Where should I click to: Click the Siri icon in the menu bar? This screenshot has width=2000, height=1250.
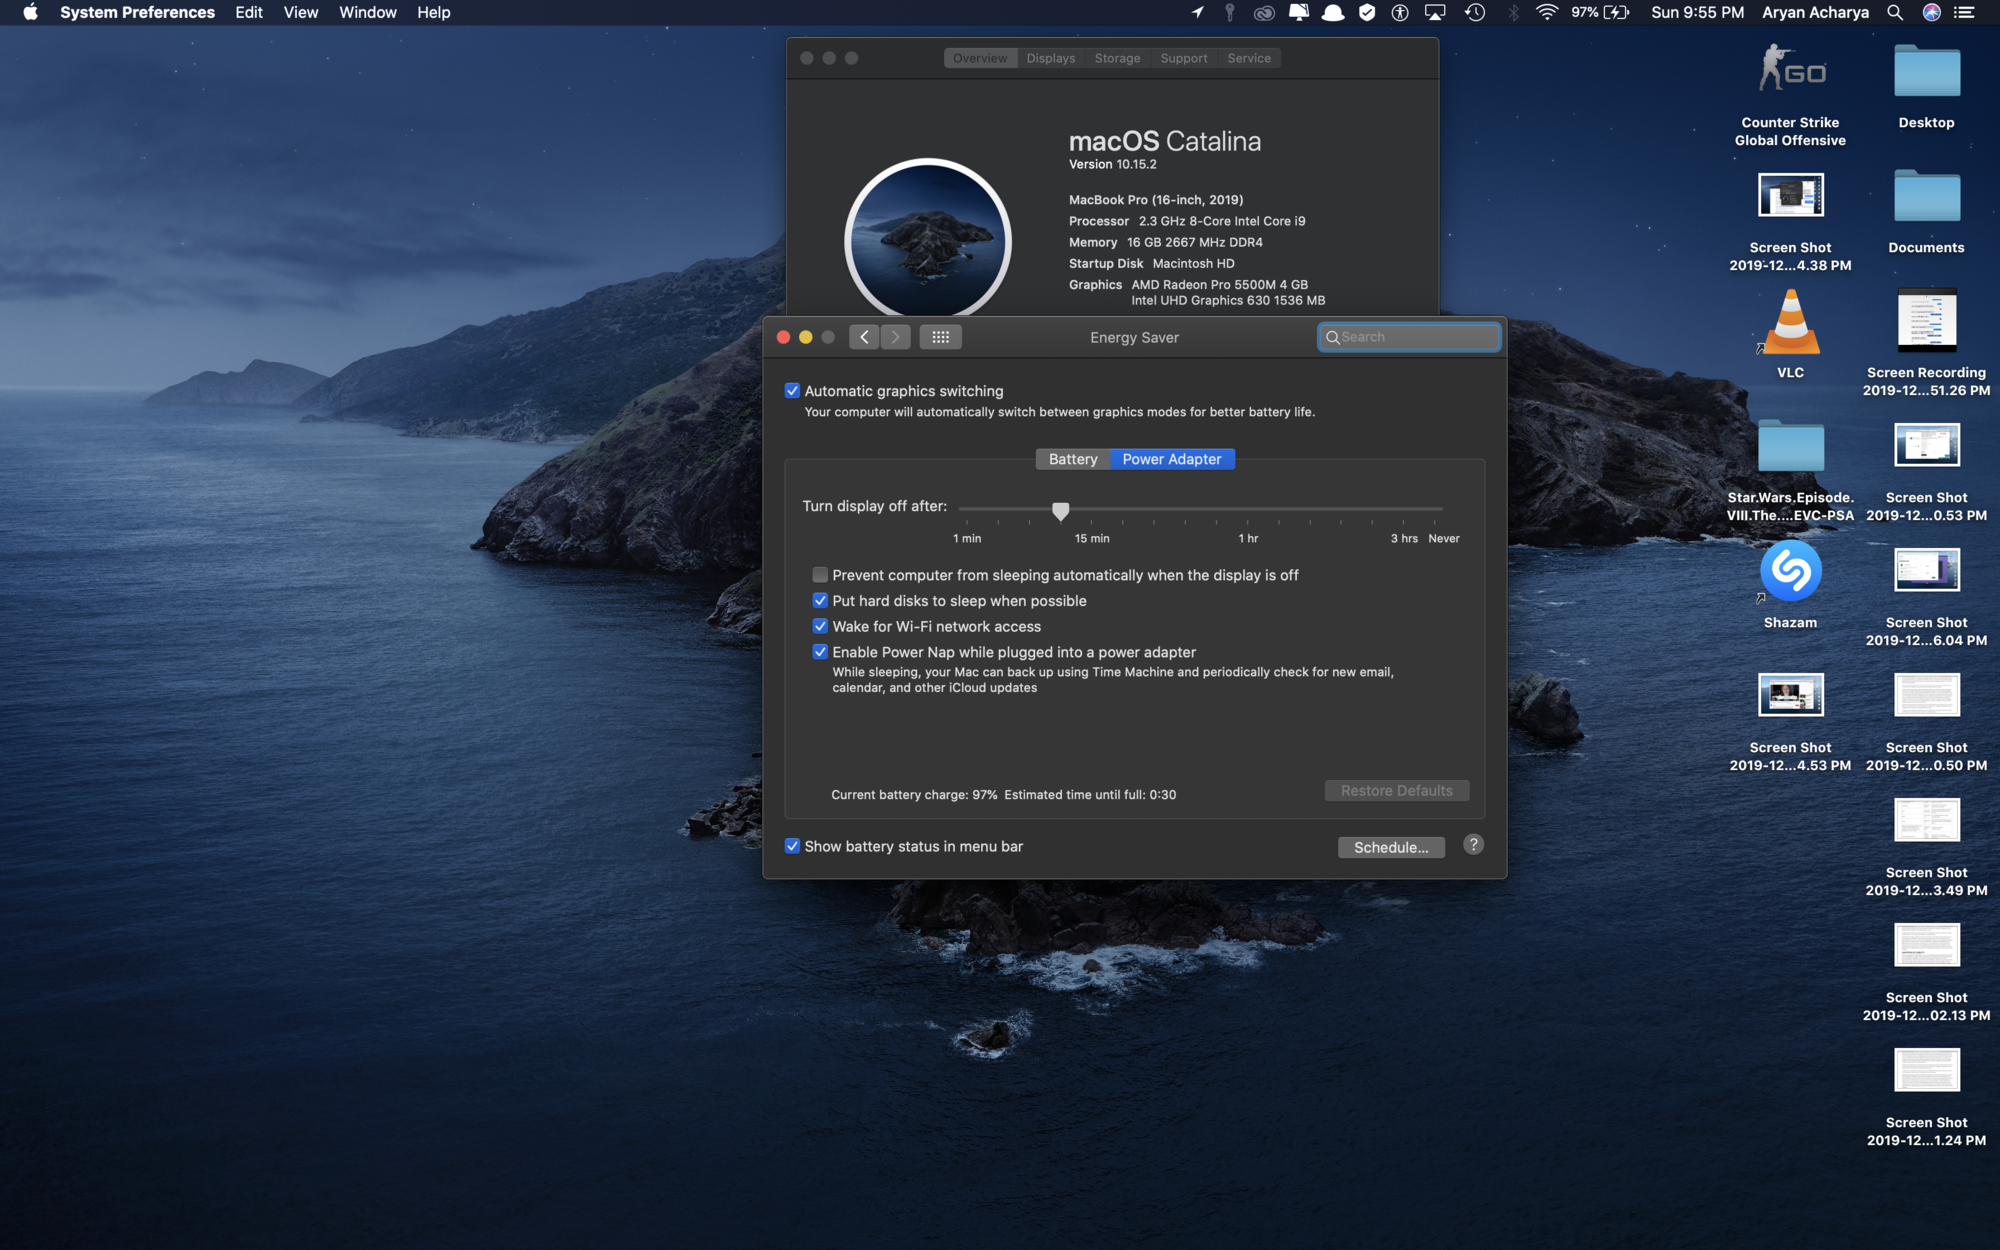click(x=1931, y=12)
